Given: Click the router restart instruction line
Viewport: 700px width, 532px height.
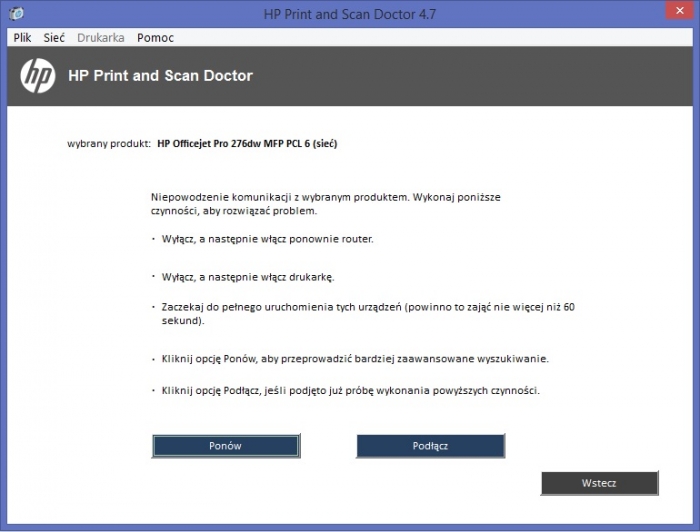Looking at the screenshot, I should 267,239.
